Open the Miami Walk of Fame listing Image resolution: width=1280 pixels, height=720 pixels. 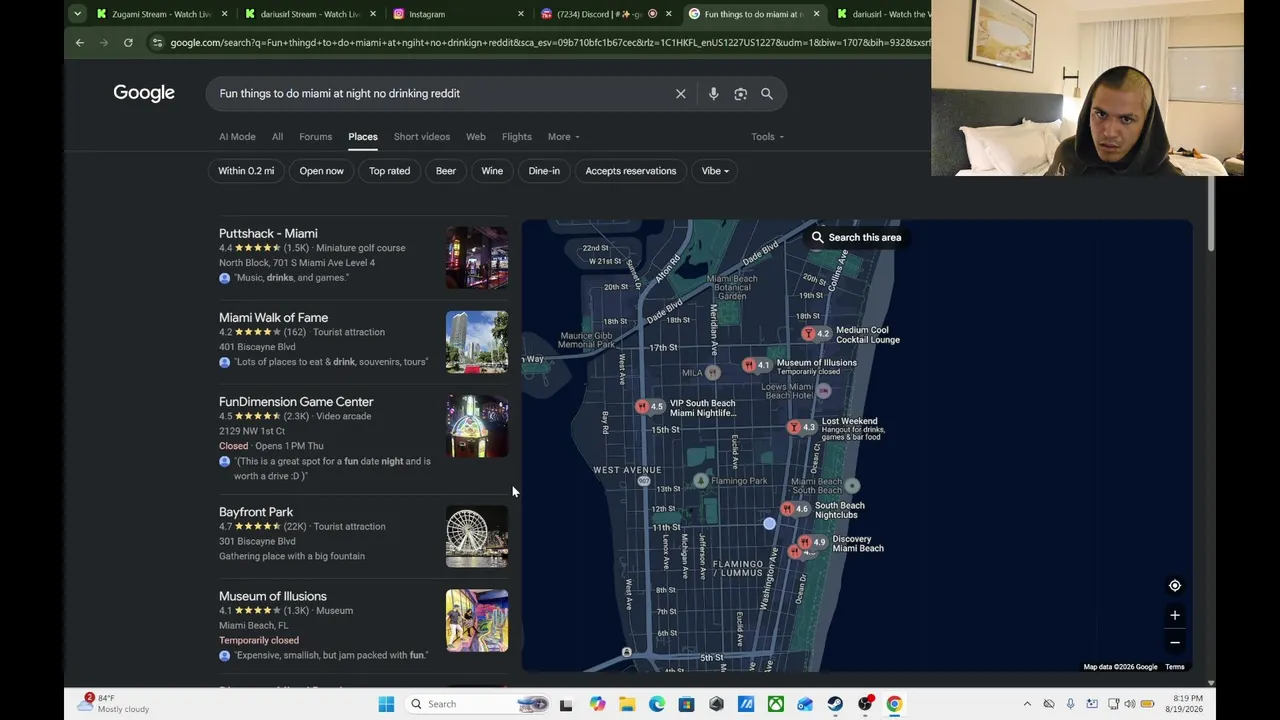tap(273, 318)
